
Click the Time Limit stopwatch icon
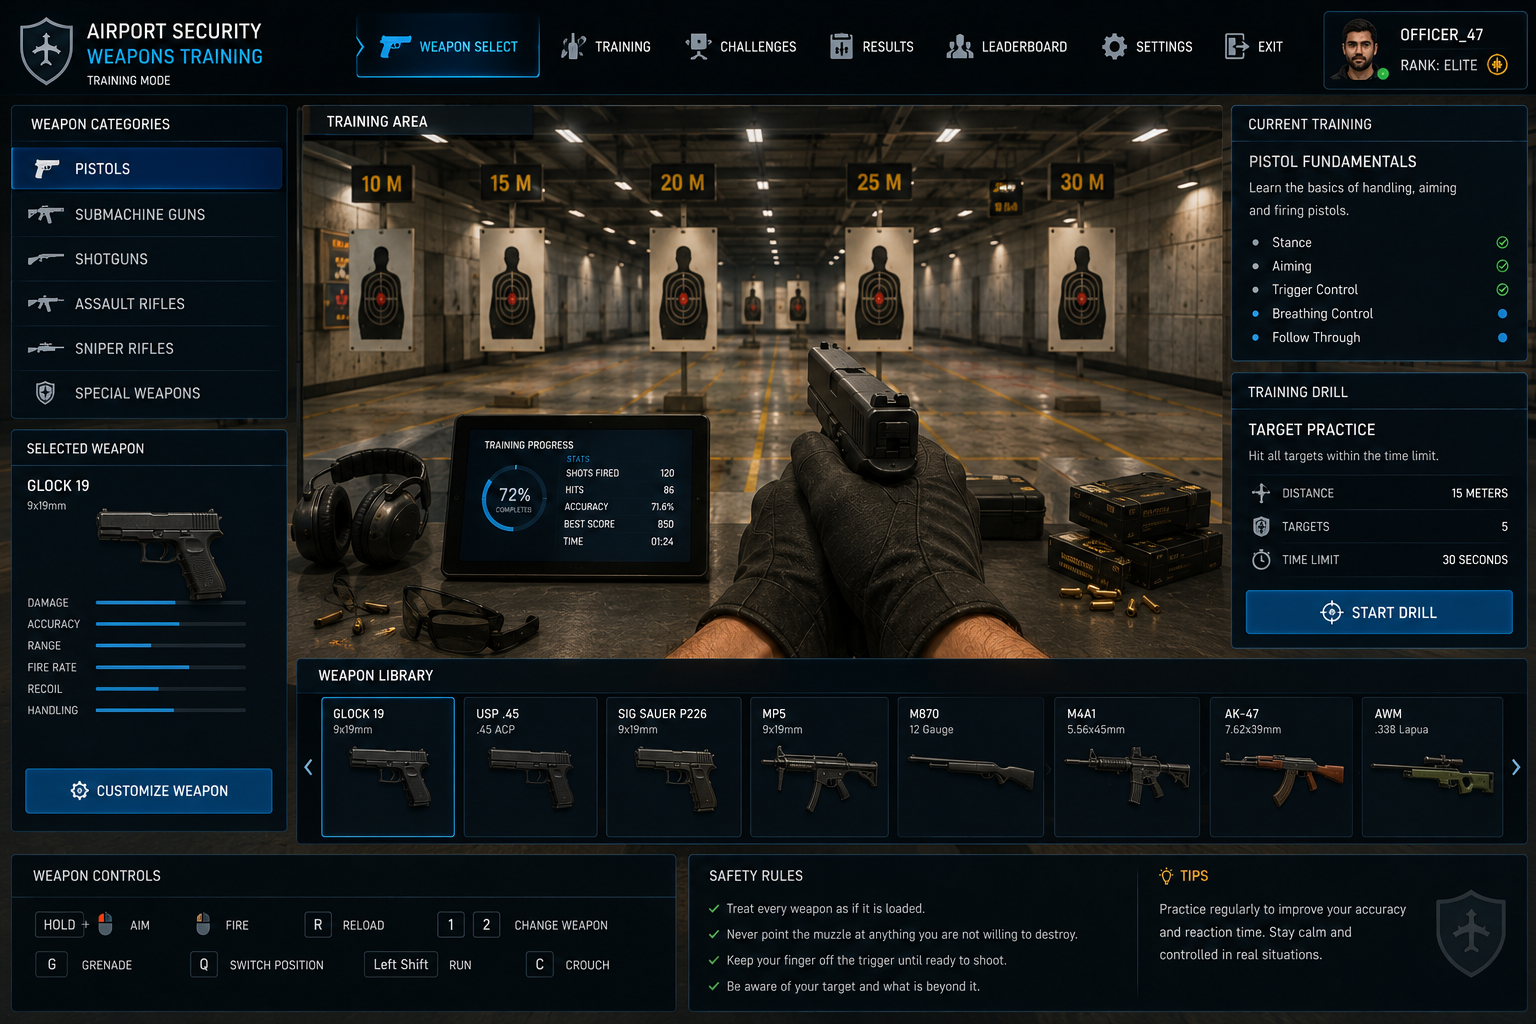point(1261,559)
